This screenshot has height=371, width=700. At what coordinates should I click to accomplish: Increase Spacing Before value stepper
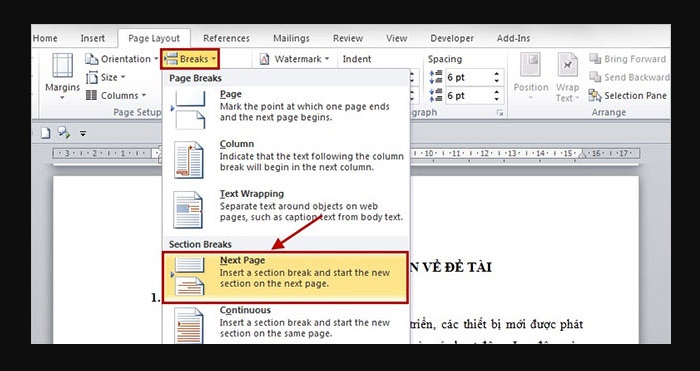pyautogui.click(x=496, y=74)
